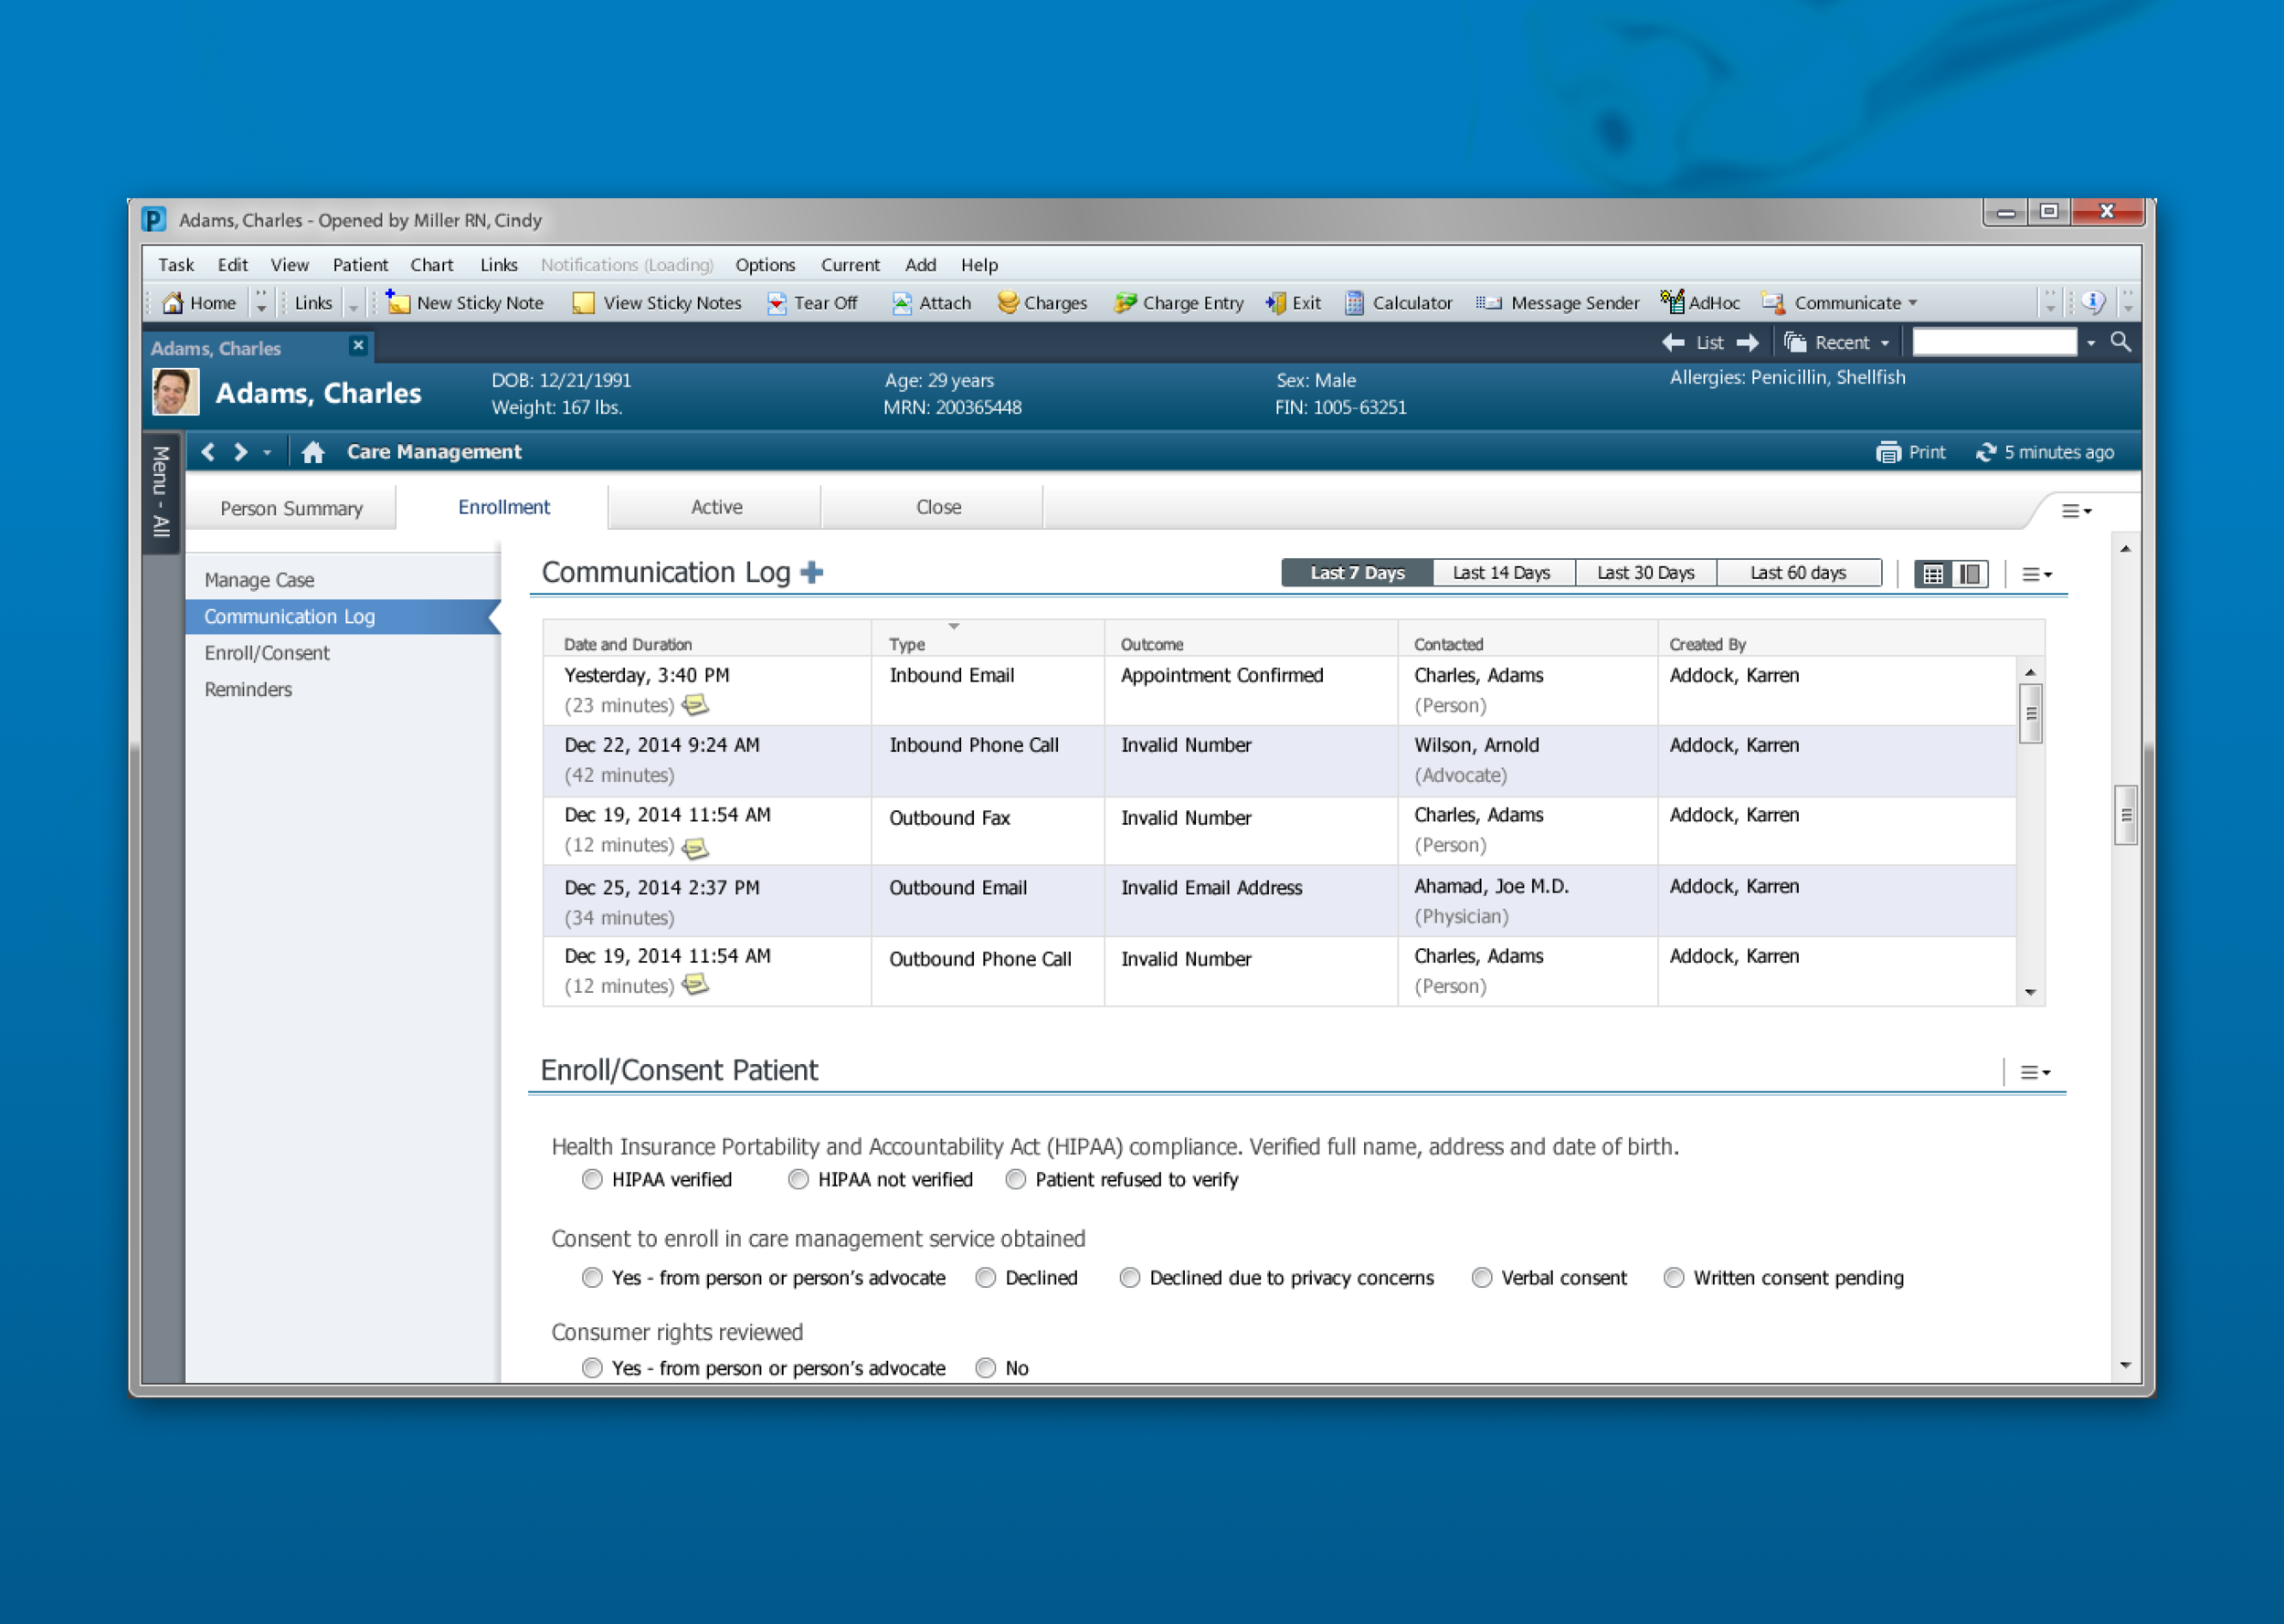Click the patient search input field
Image resolution: width=2284 pixels, height=1624 pixels.
[1994, 342]
